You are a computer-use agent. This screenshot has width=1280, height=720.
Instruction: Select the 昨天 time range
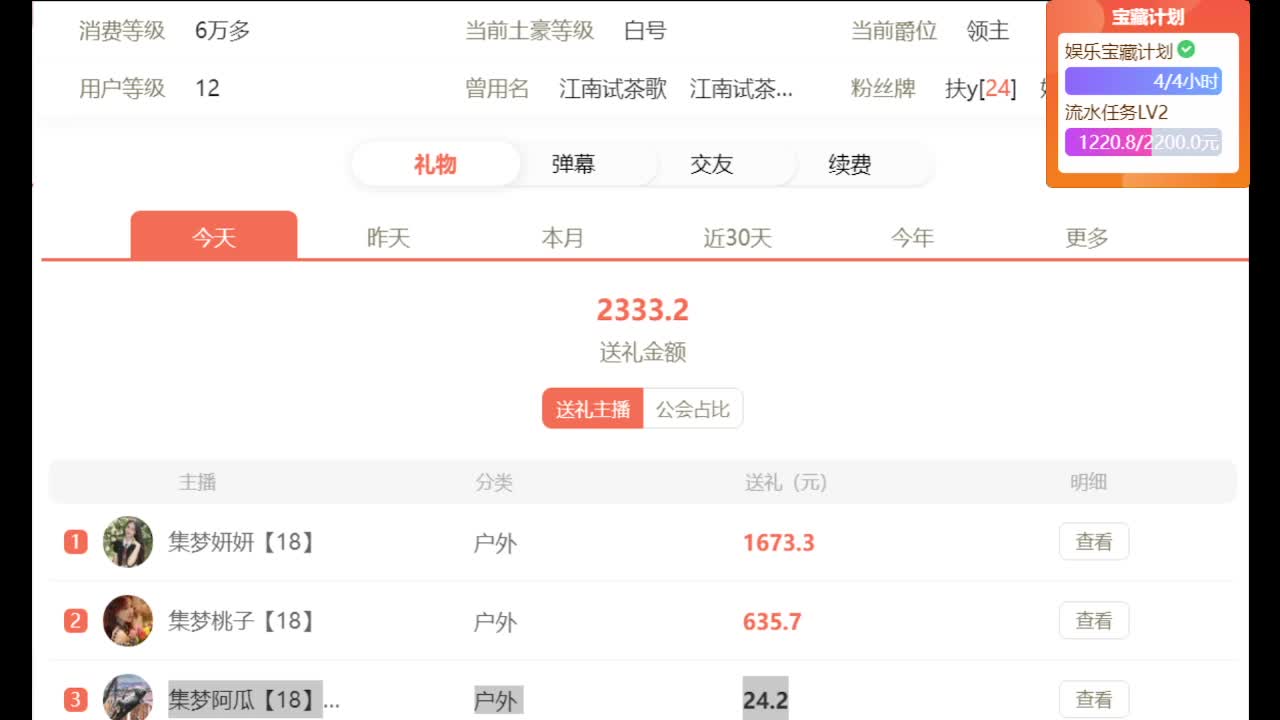388,238
